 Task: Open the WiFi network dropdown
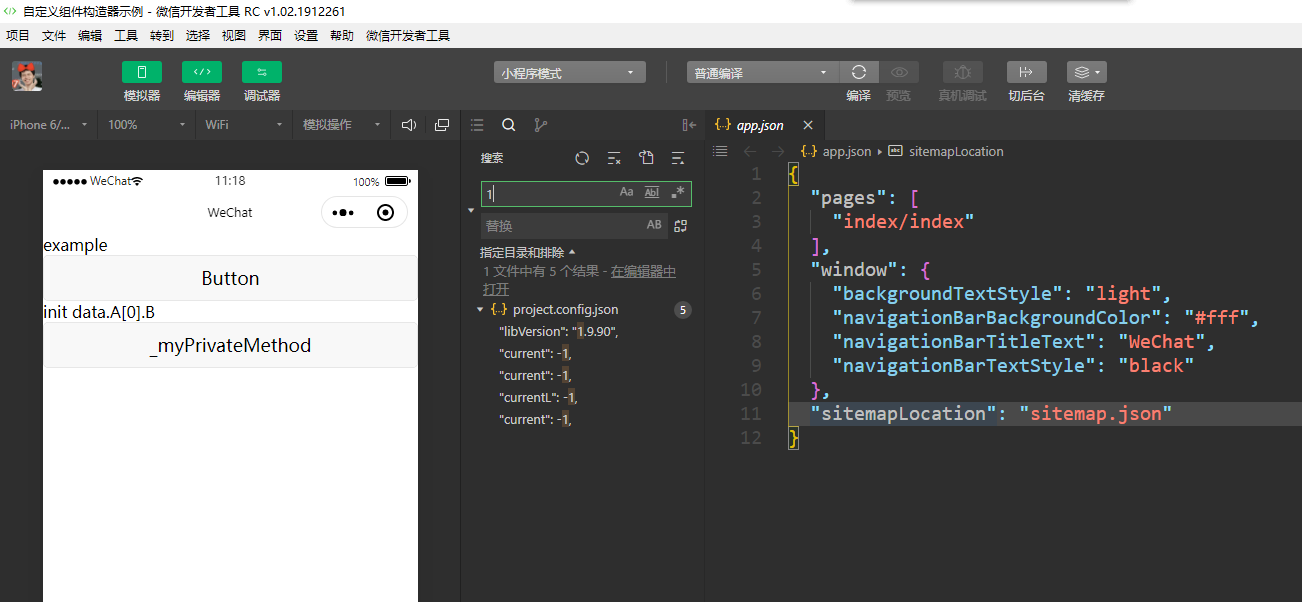(244, 125)
